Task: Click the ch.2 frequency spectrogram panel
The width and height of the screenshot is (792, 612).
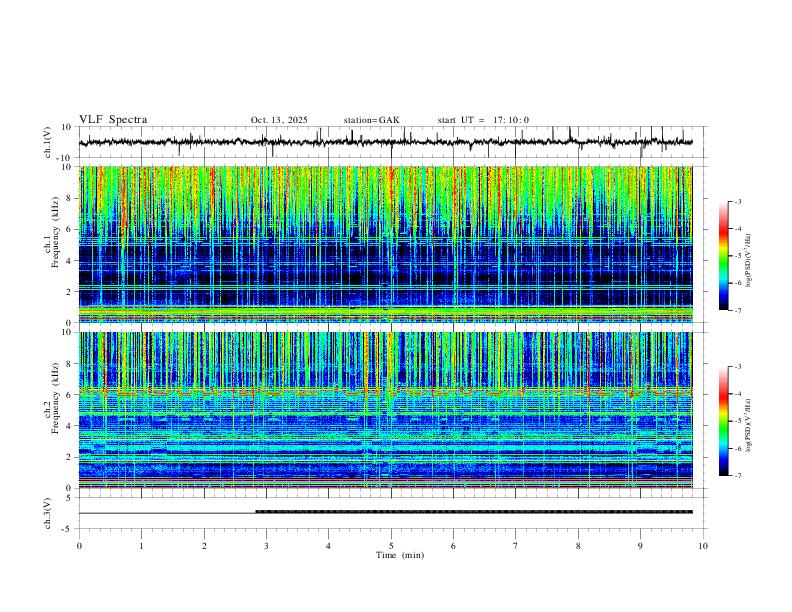Action: point(385,410)
